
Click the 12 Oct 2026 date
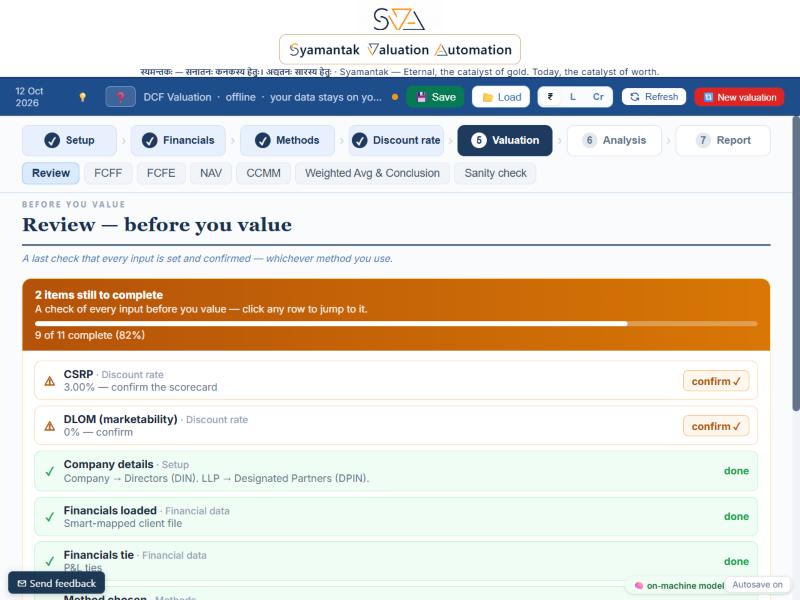click(29, 97)
